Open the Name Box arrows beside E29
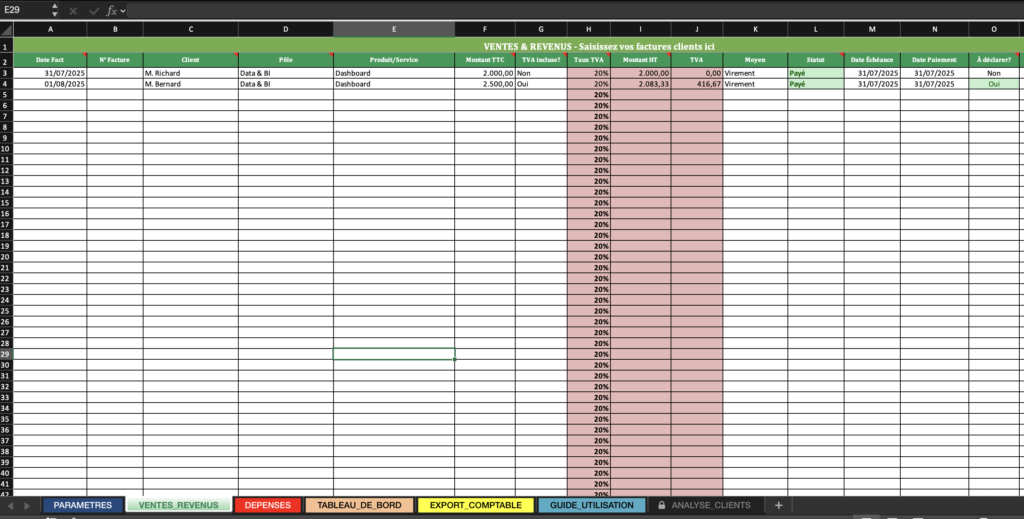This screenshot has width=1024, height=519. pos(54,10)
